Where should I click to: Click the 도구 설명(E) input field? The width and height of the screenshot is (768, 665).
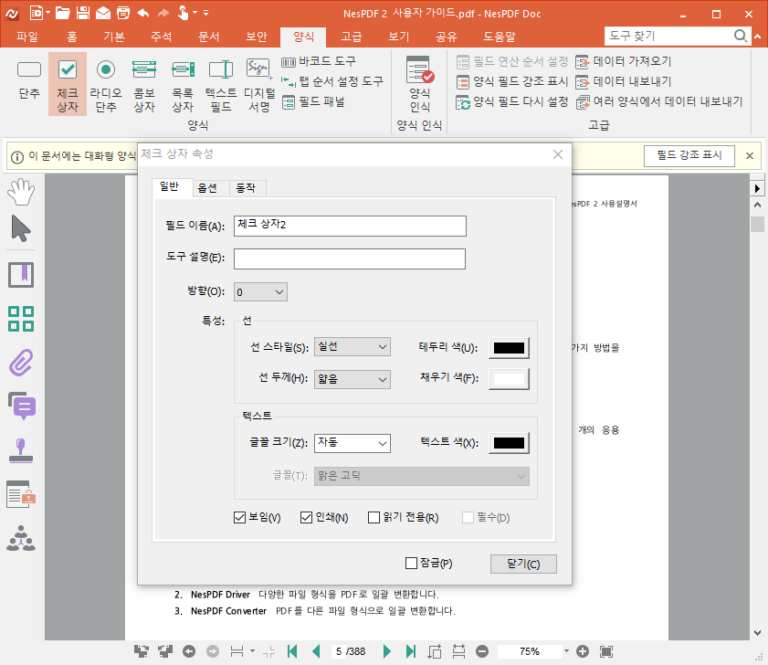tap(350, 259)
